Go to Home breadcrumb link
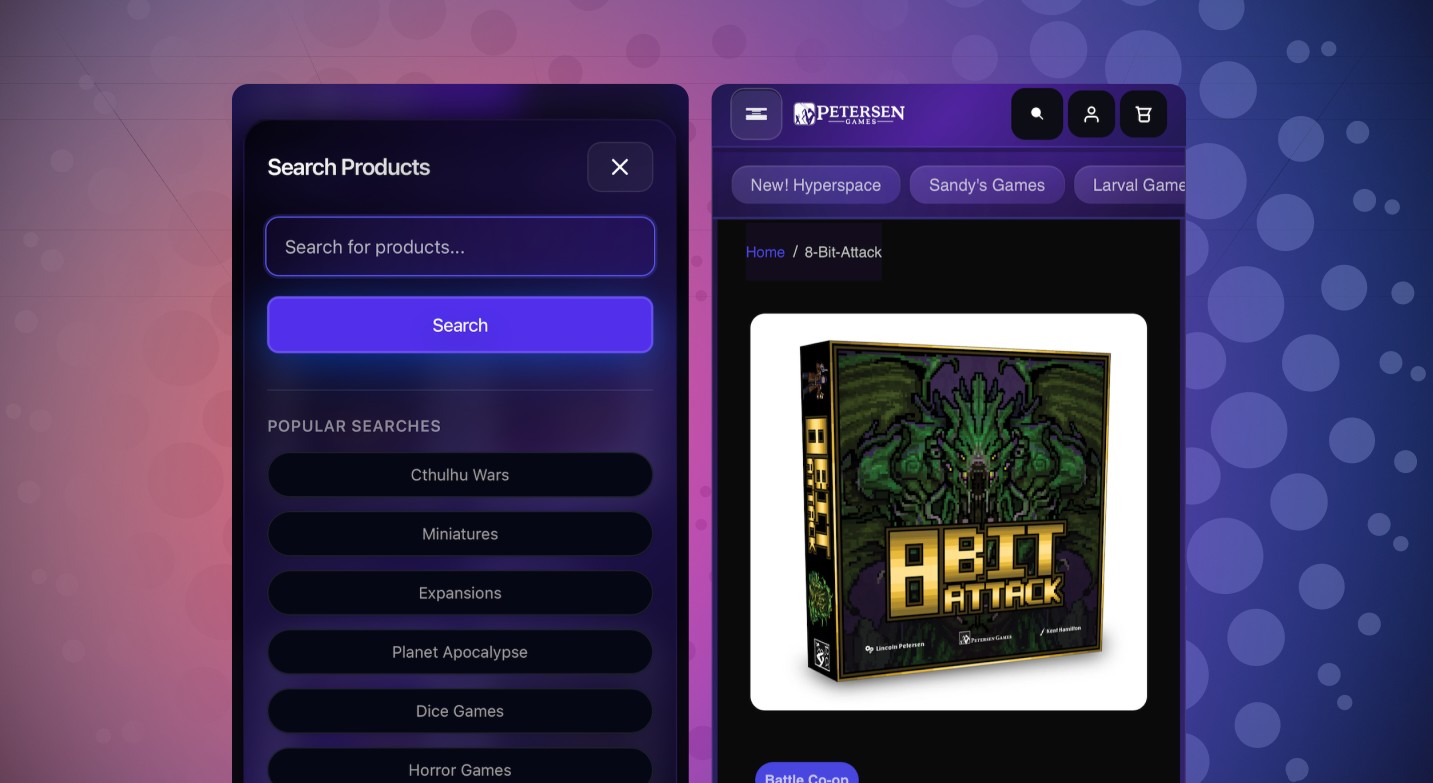This screenshot has width=1433, height=783. [x=765, y=252]
